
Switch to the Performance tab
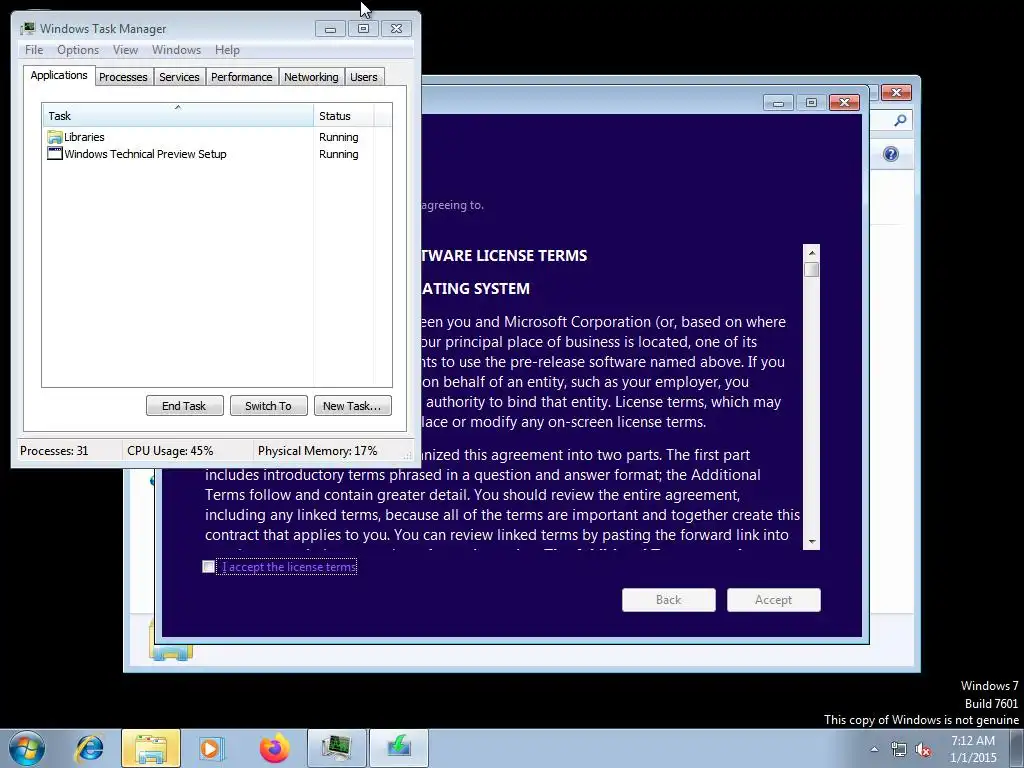click(x=242, y=77)
